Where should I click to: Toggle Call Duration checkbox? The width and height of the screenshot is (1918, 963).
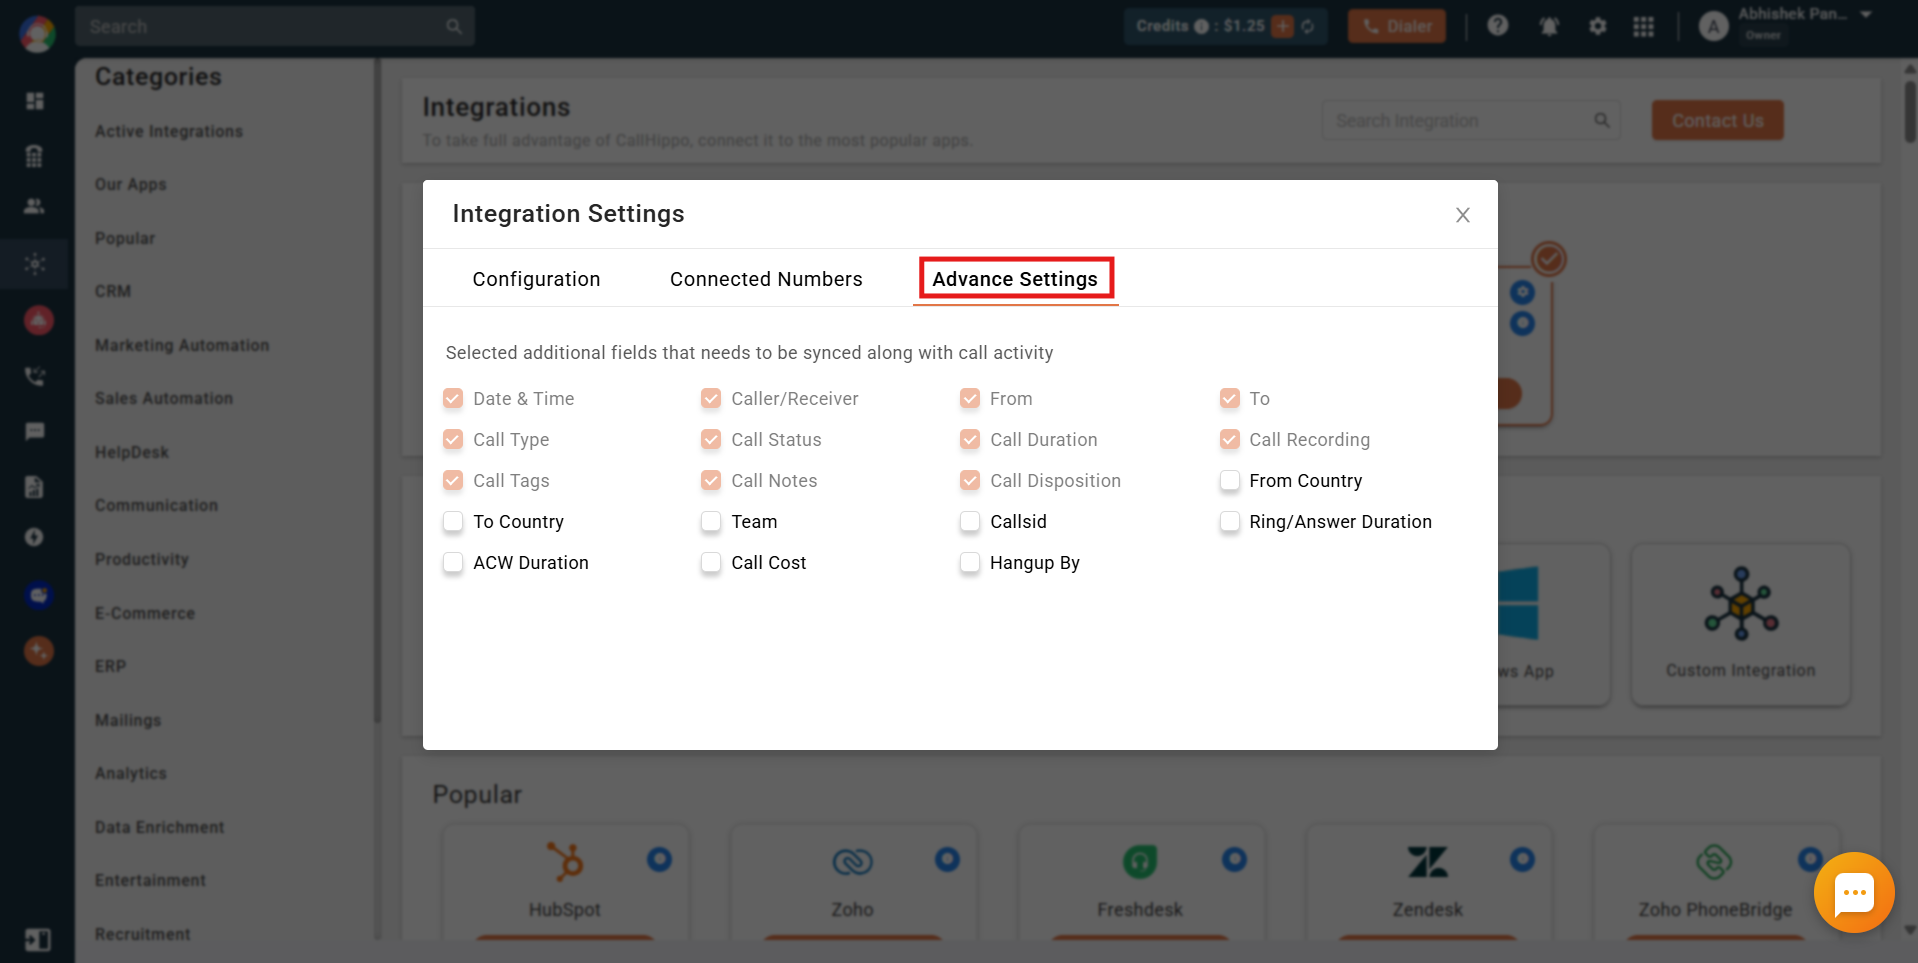pyautogui.click(x=970, y=440)
